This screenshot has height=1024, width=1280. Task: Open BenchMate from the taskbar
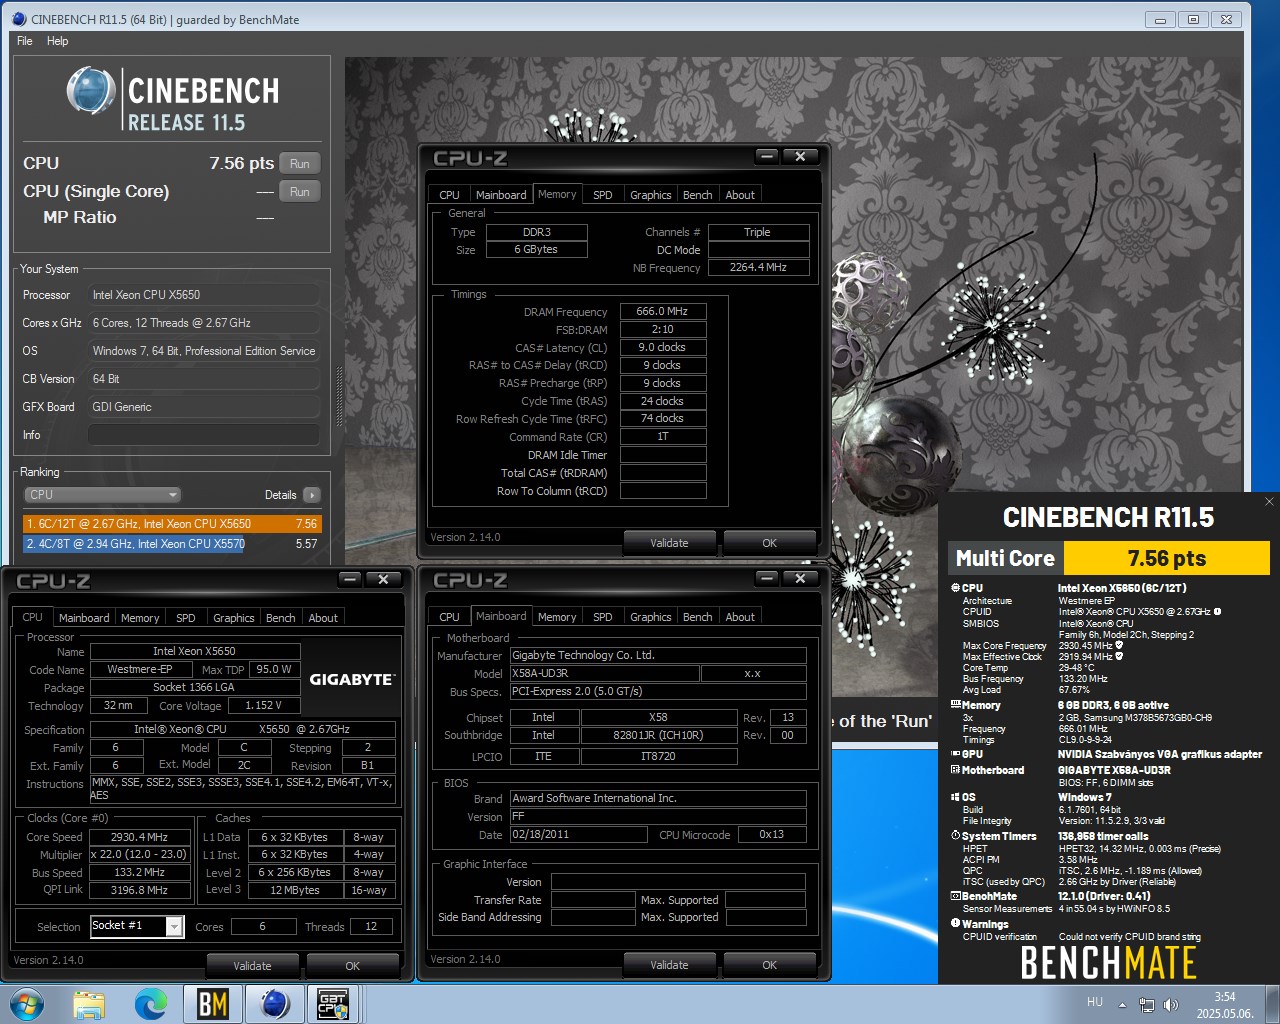[212, 1004]
